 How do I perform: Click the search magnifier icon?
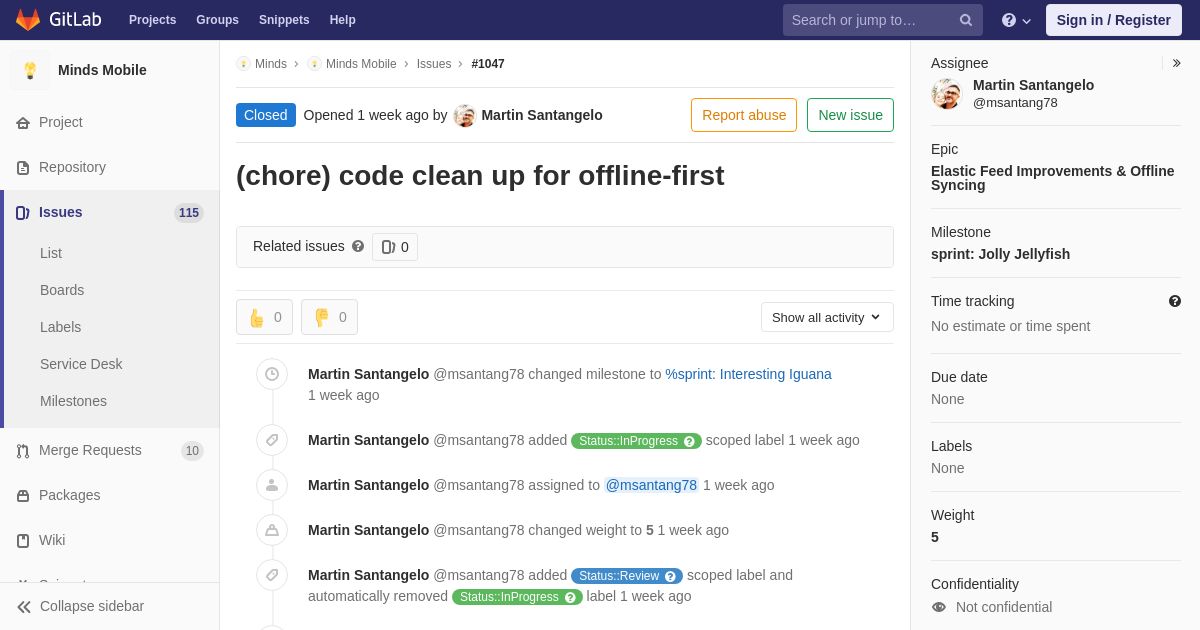965,20
